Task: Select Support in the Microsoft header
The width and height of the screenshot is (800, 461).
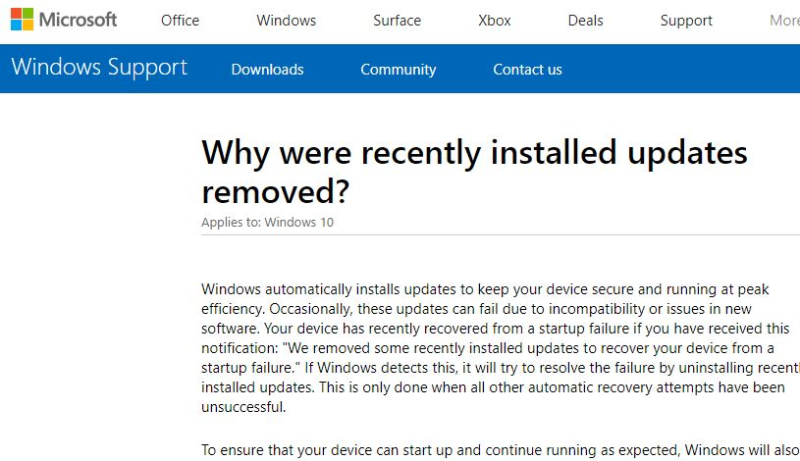Action: 686,20
